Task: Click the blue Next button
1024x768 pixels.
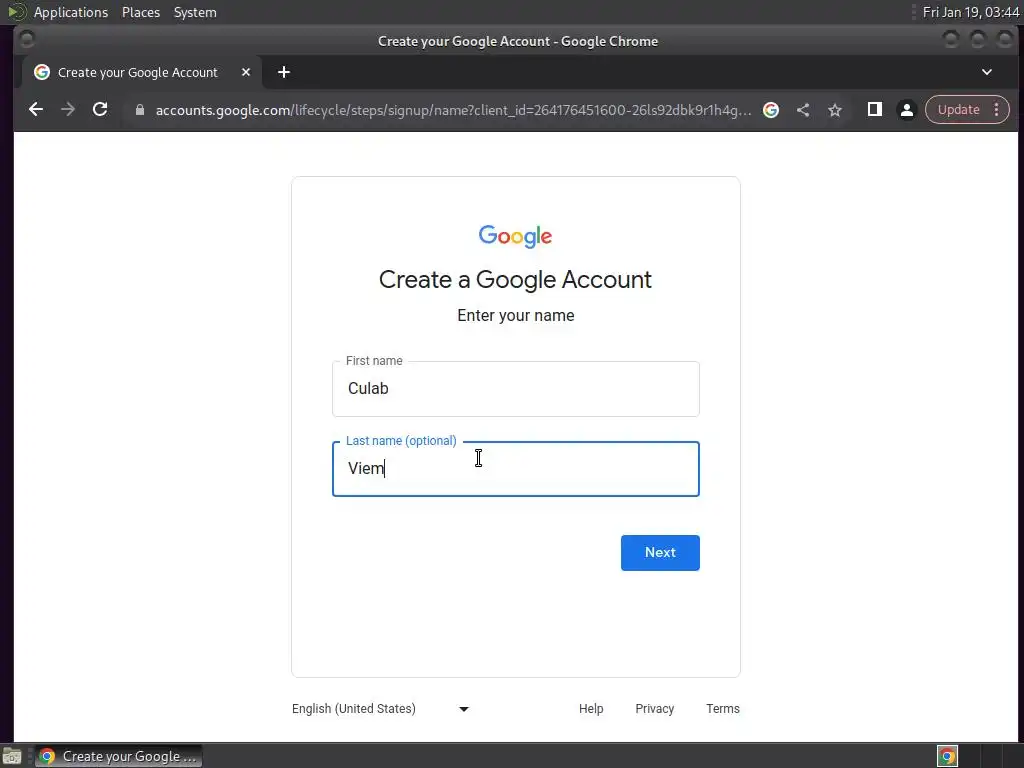Action: coord(660,552)
